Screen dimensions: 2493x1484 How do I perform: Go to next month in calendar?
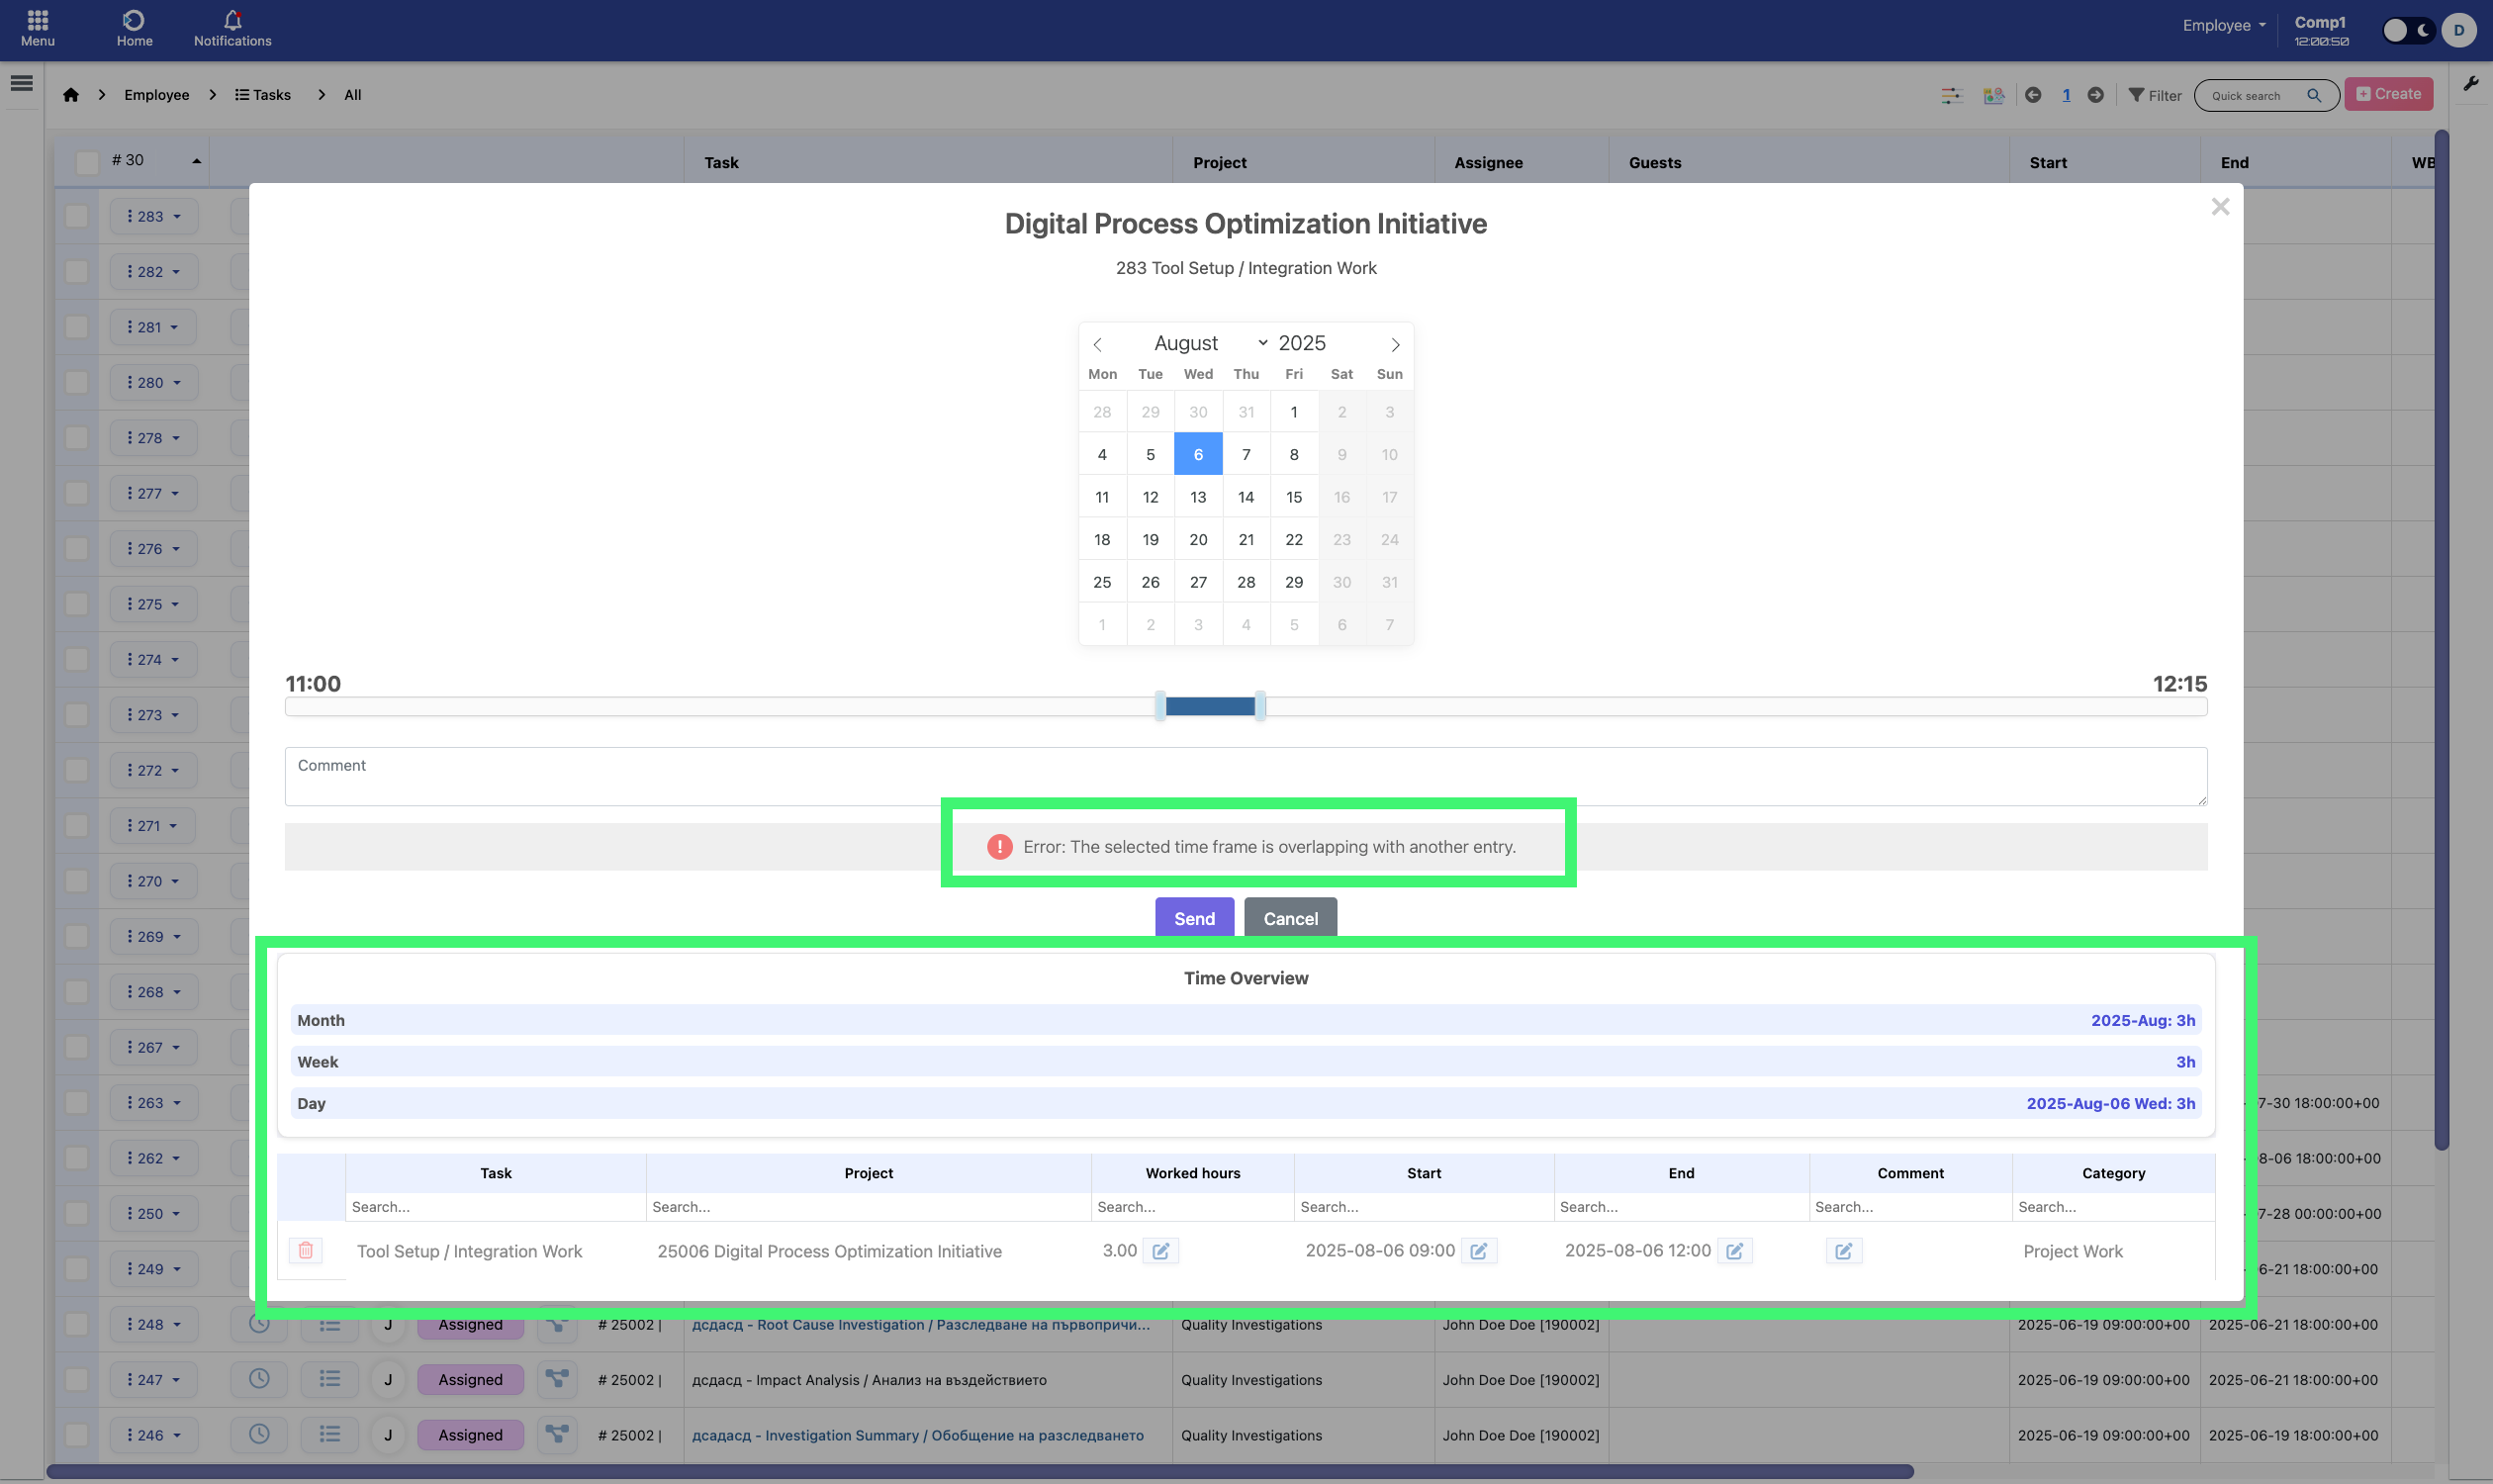[x=1395, y=344]
